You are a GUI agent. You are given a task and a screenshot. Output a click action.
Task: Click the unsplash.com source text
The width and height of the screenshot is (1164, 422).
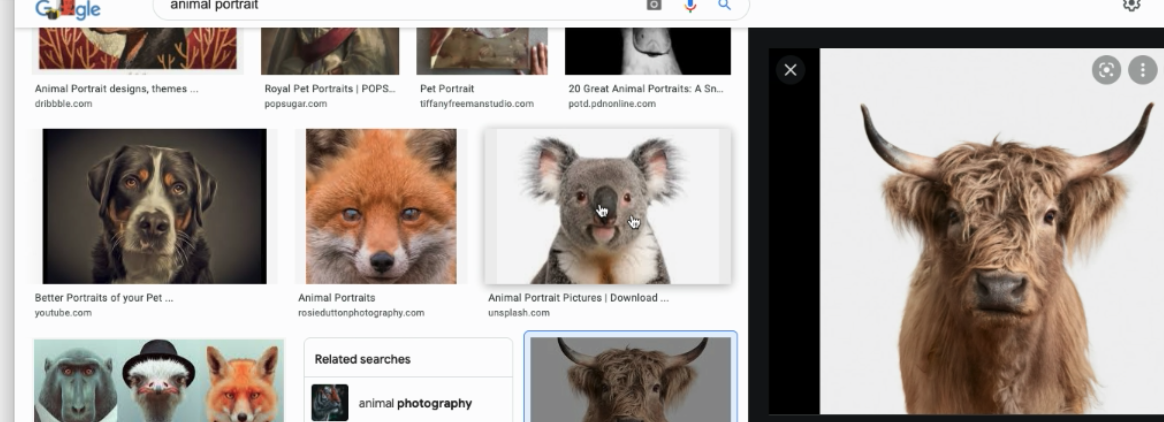[519, 313]
